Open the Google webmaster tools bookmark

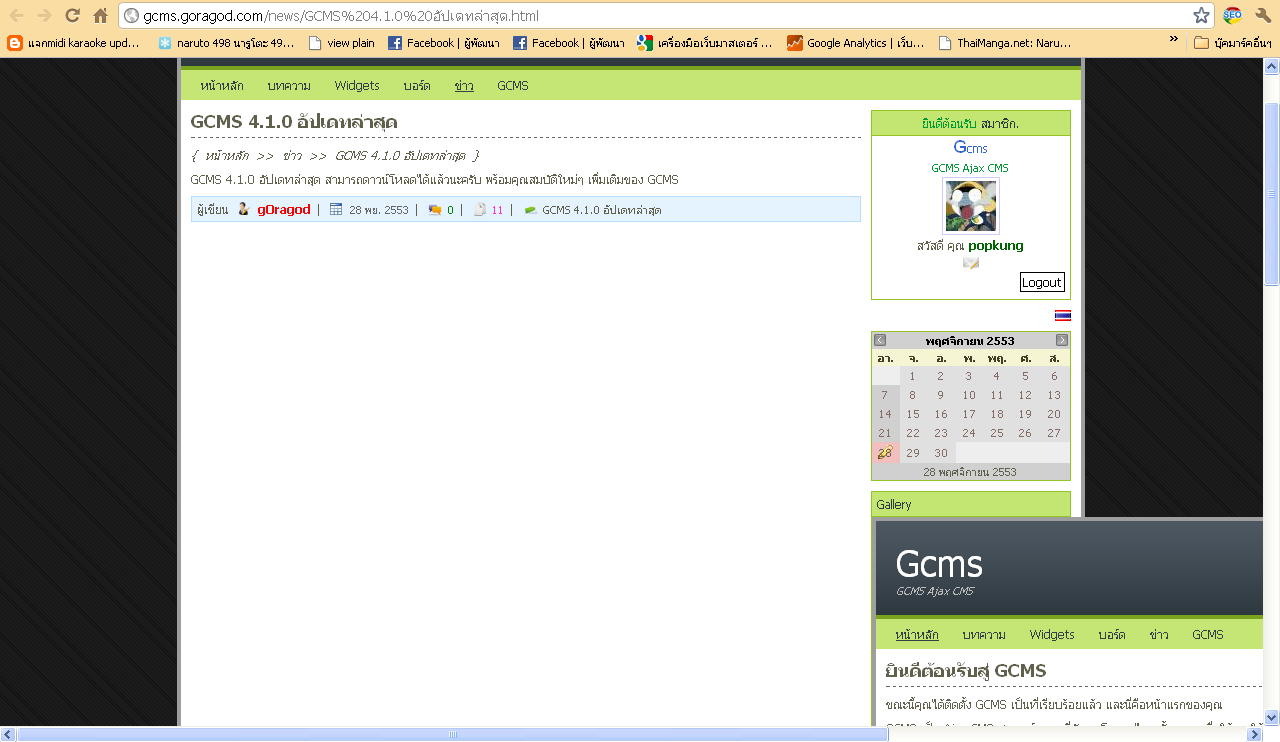point(706,43)
